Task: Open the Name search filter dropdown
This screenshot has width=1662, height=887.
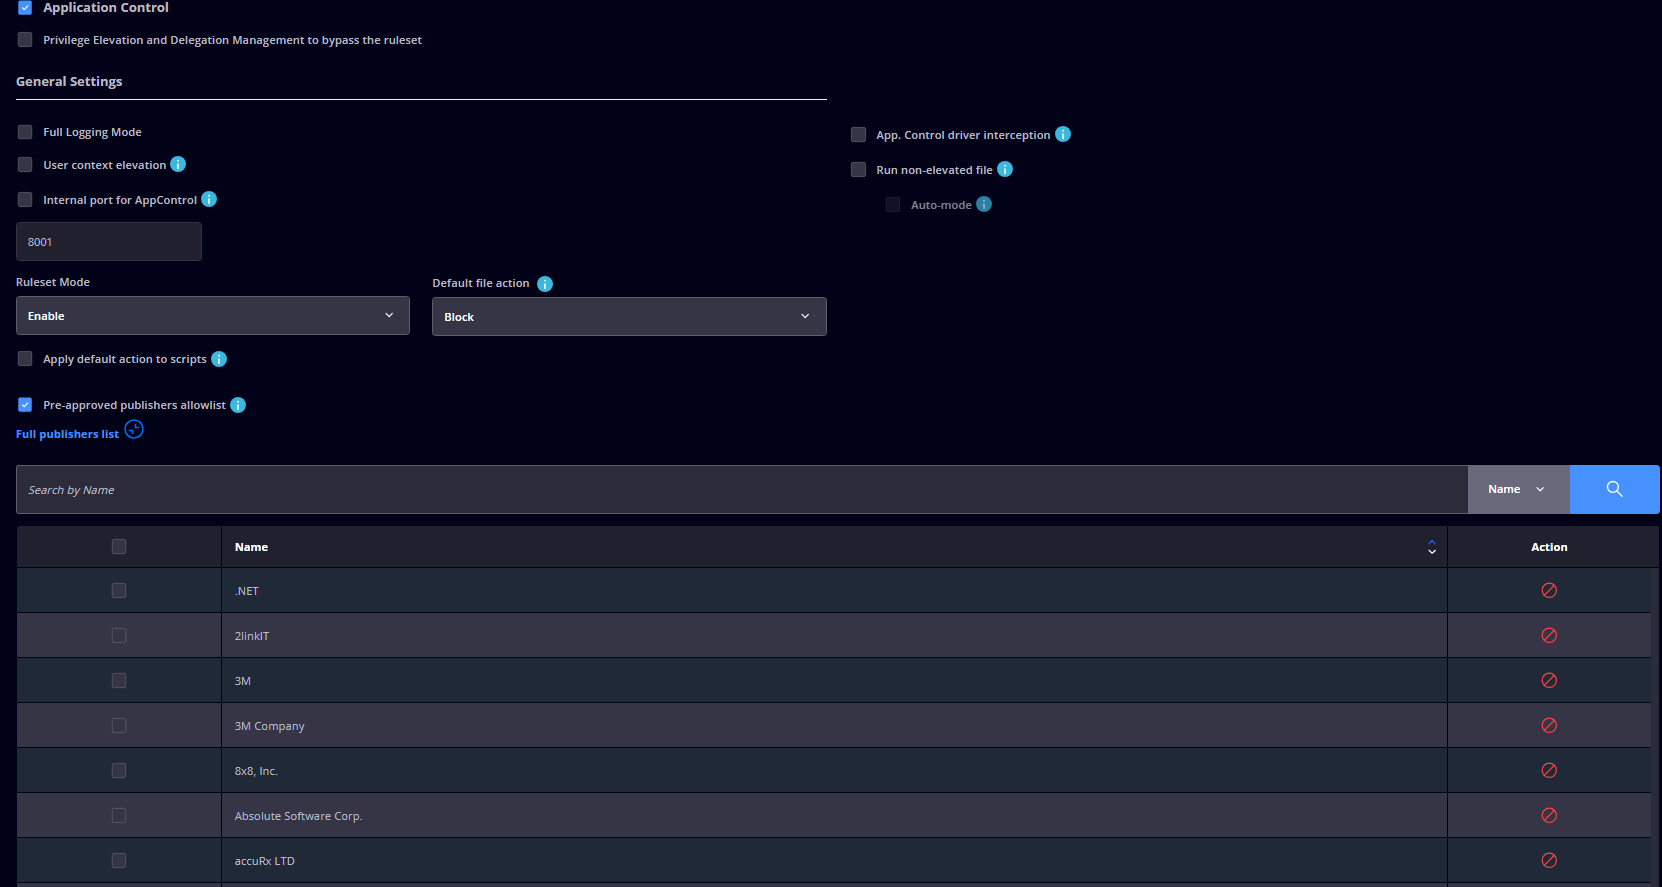Action: pyautogui.click(x=1518, y=489)
